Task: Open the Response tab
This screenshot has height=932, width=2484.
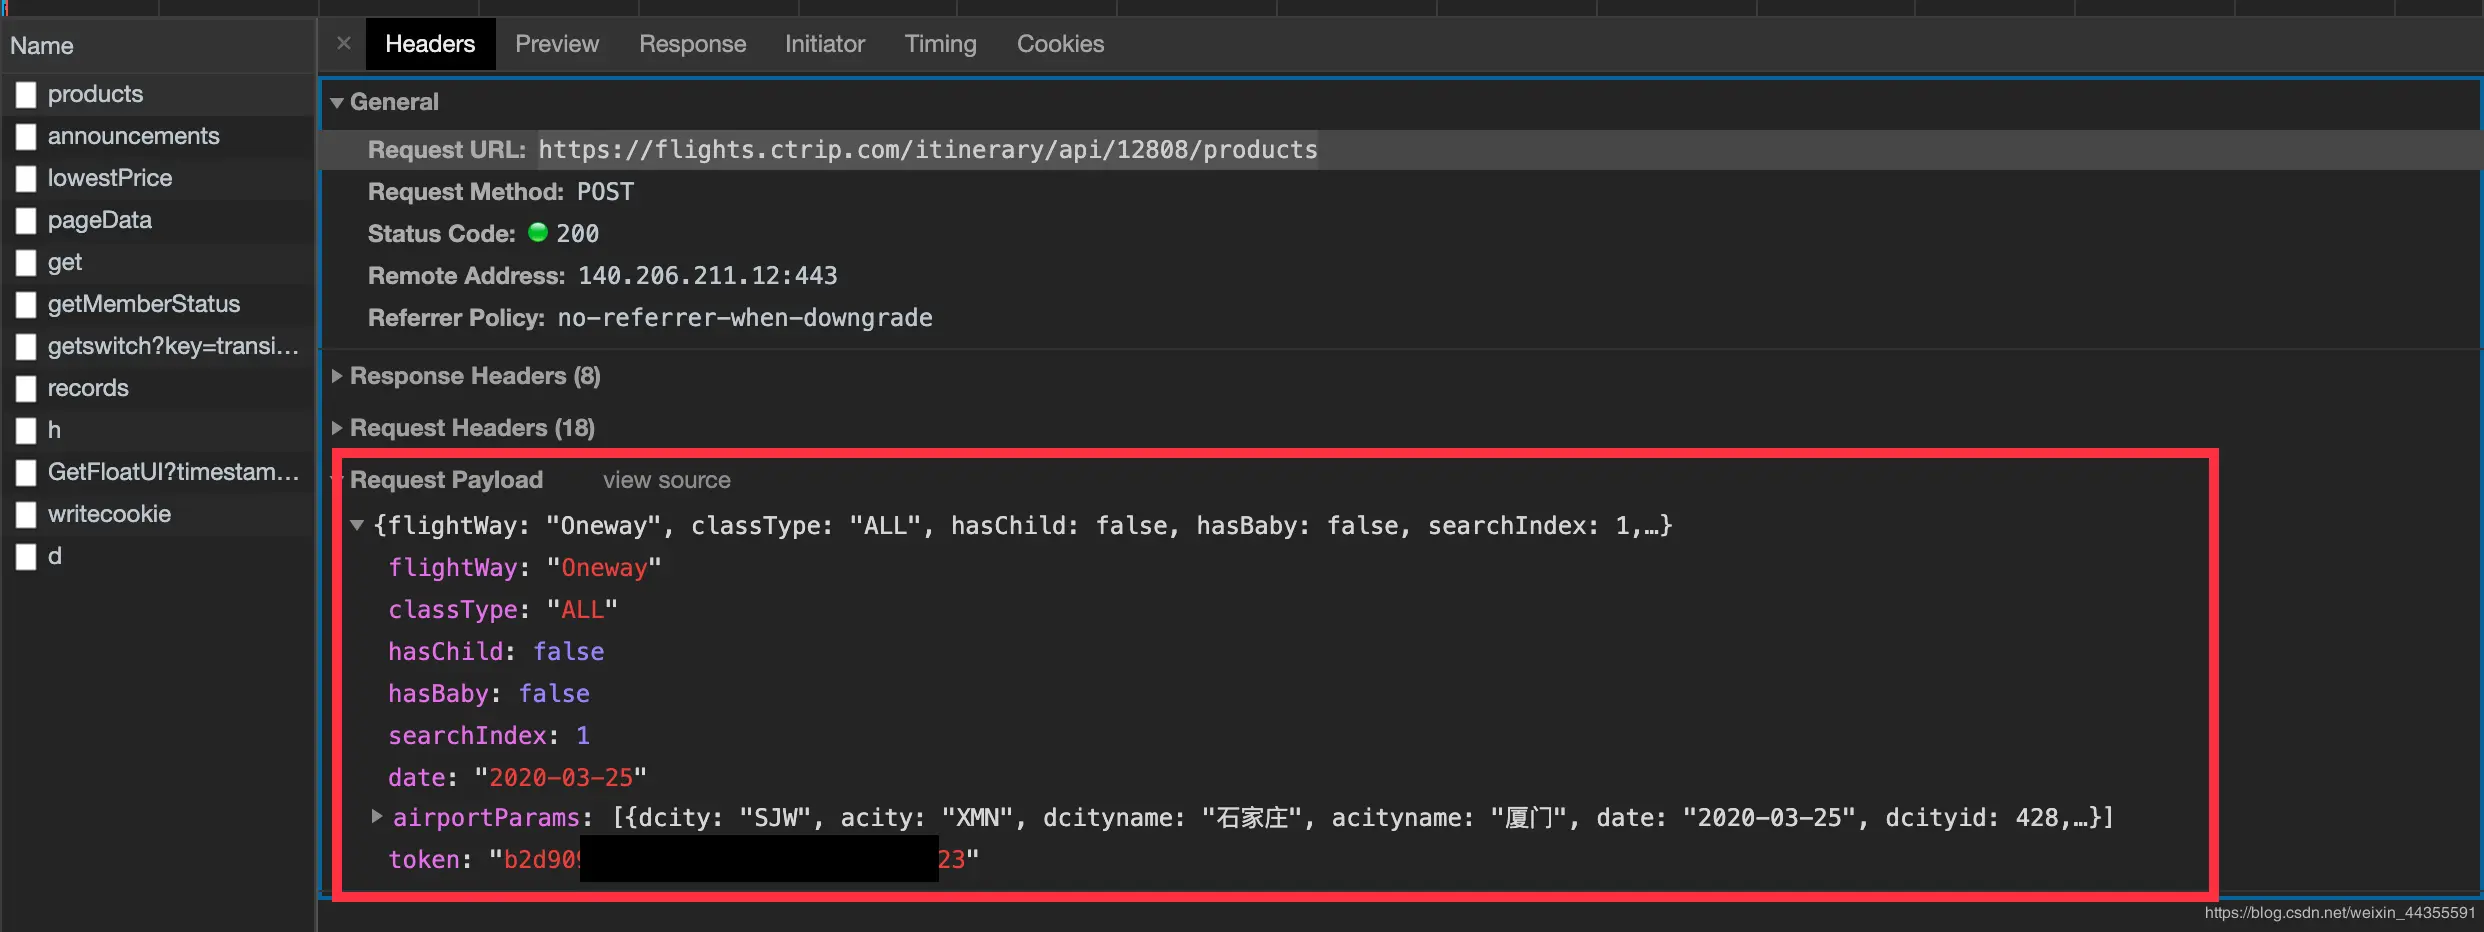Action: coord(693,44)
